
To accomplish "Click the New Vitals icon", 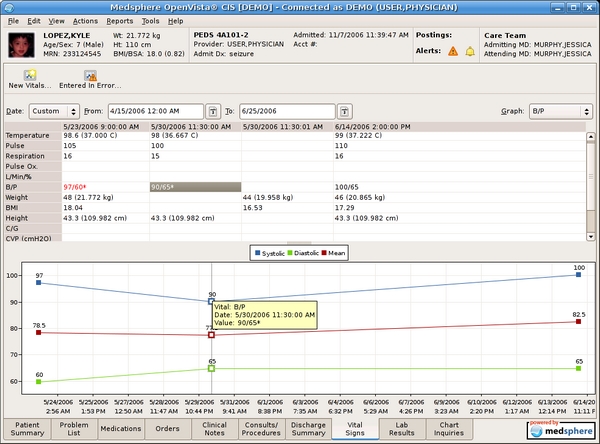I will [30, 75].
